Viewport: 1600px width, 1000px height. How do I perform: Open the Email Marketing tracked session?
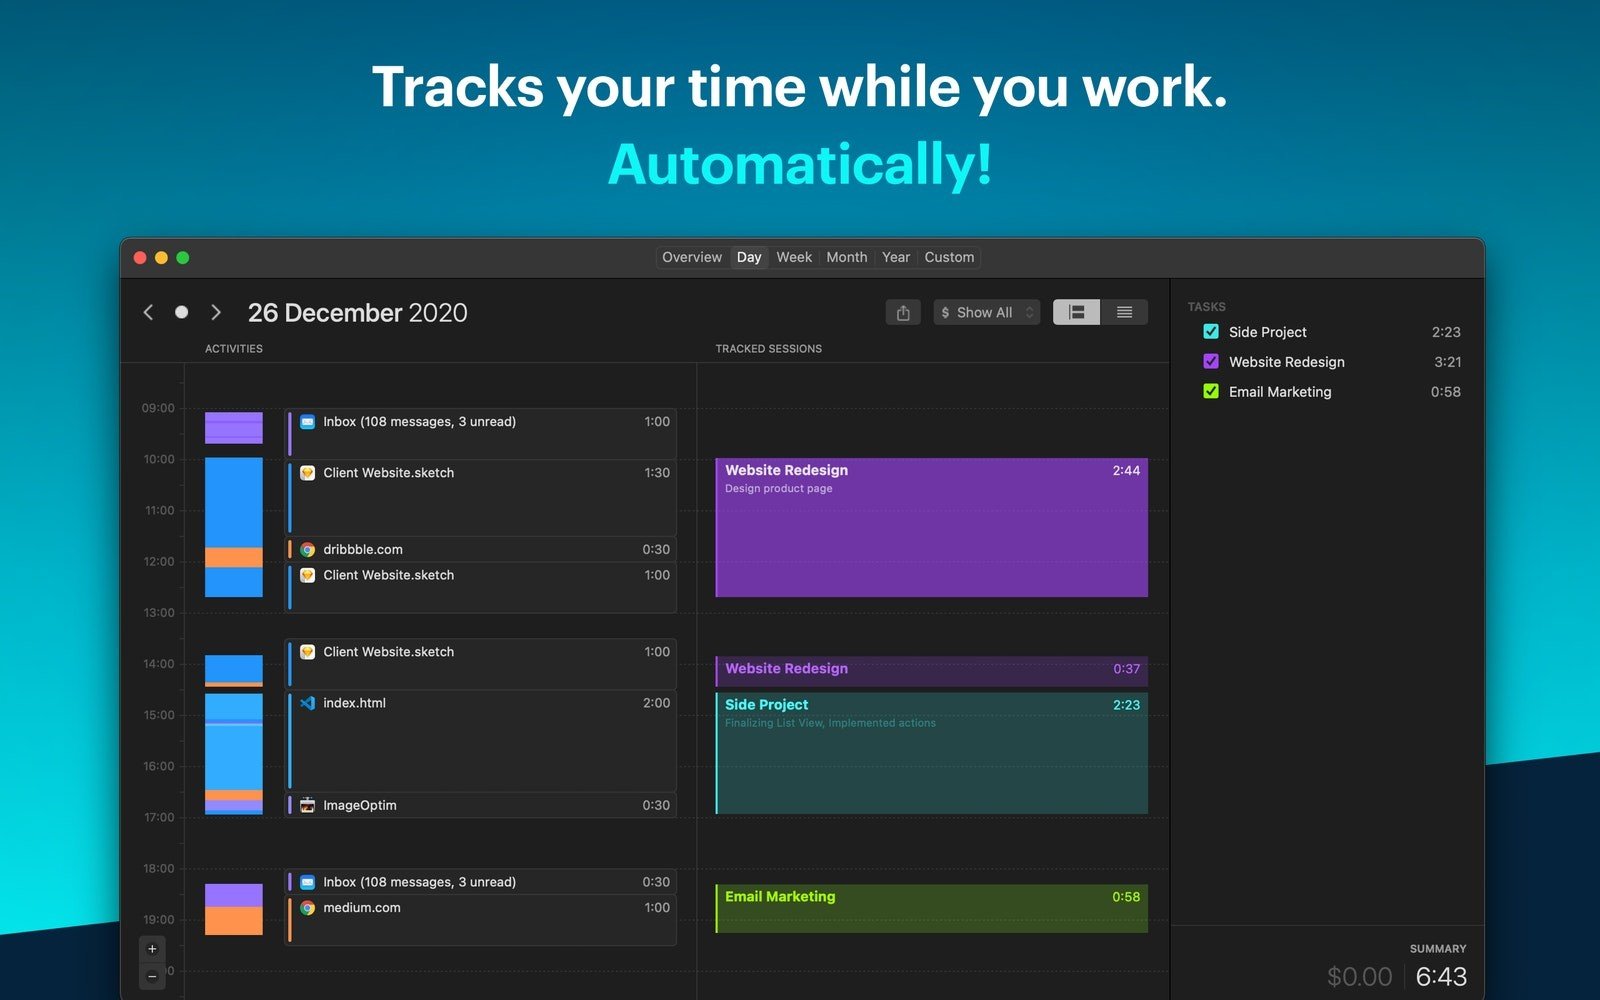click(x=931, y=908)
